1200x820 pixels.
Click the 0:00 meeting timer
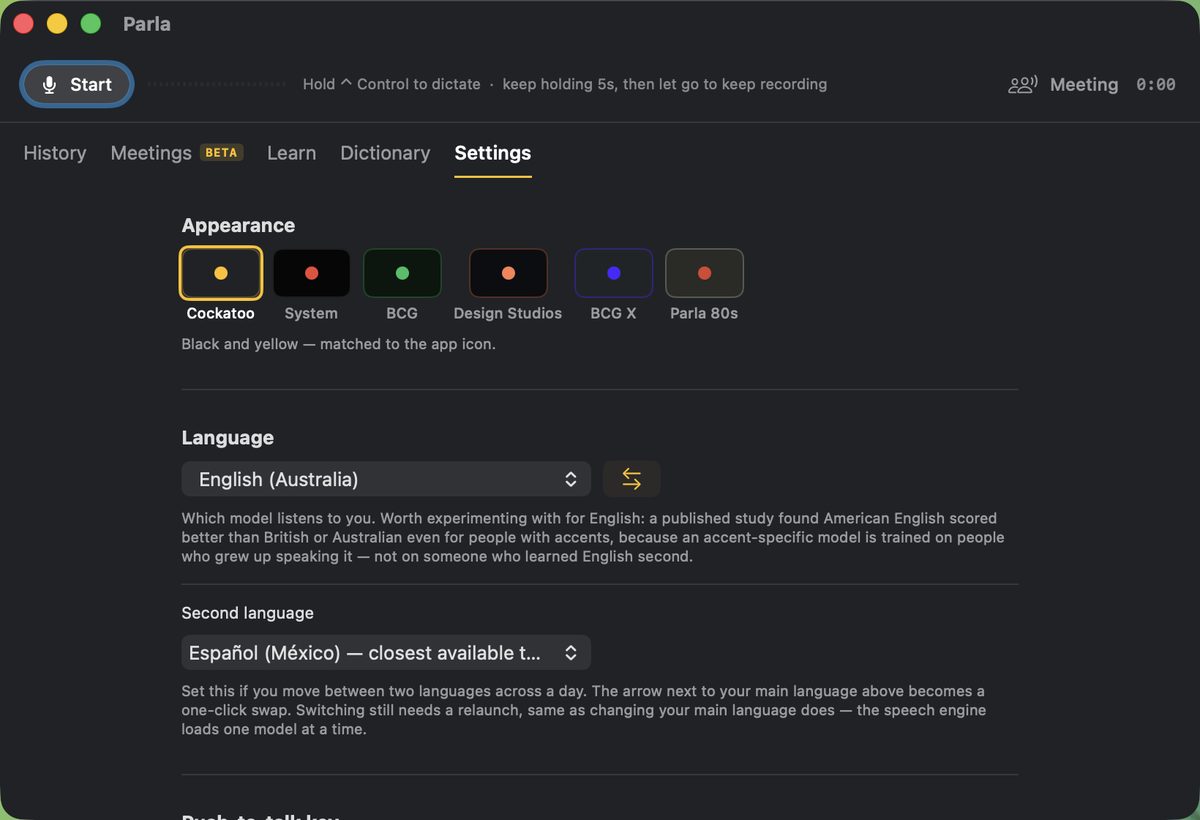pos(1156,85)
